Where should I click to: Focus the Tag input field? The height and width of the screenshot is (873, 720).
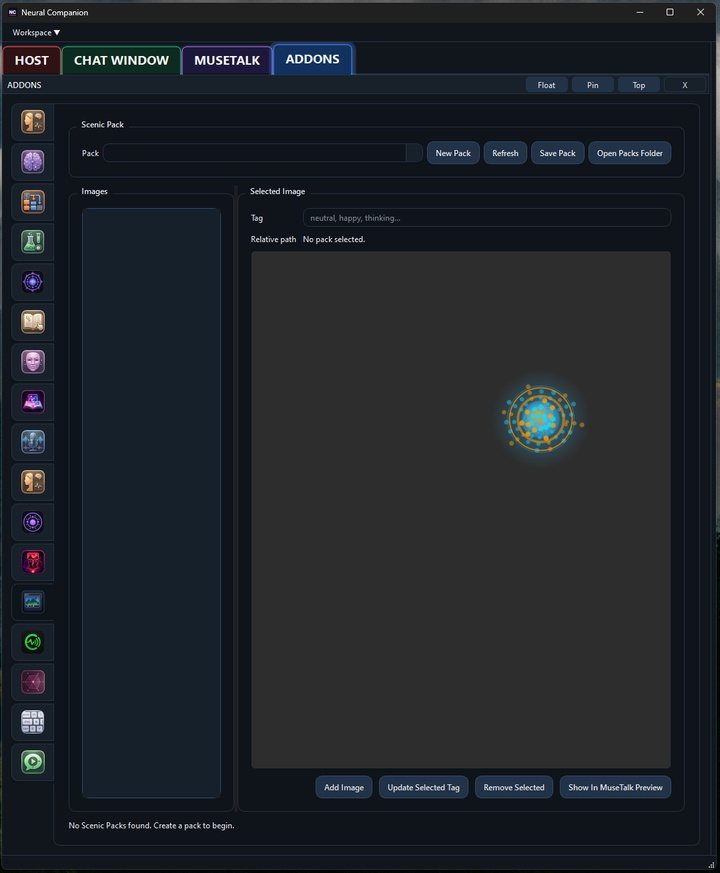[x=487, y=218]
